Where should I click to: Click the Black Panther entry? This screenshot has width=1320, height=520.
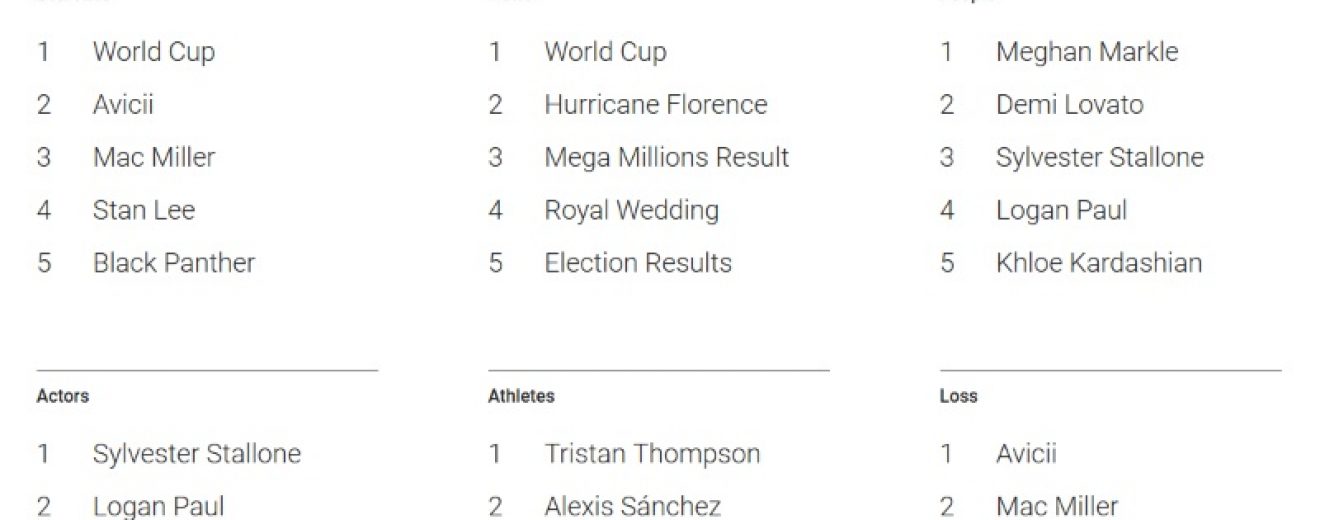174,263
